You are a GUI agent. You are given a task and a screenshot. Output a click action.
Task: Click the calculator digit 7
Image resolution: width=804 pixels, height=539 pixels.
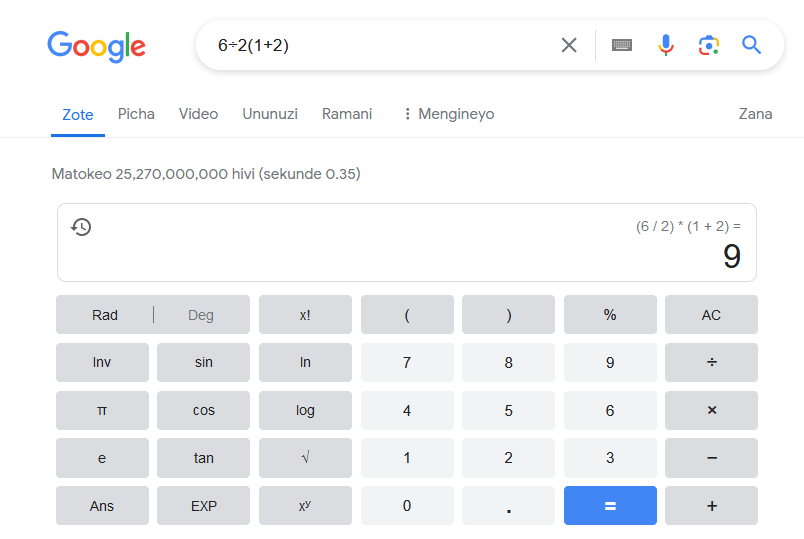[407, 363]
